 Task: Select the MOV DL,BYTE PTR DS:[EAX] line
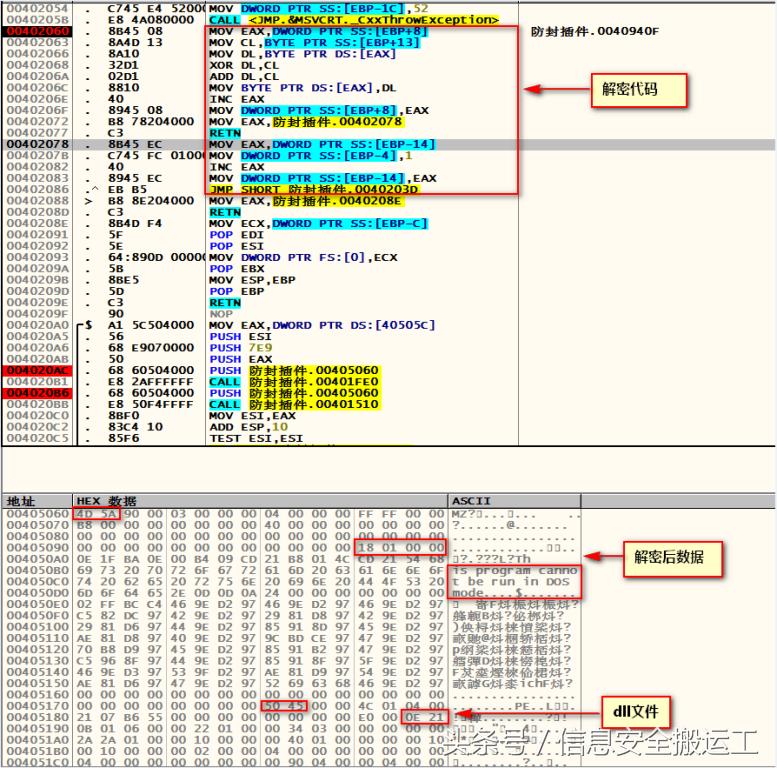point(302,54)
